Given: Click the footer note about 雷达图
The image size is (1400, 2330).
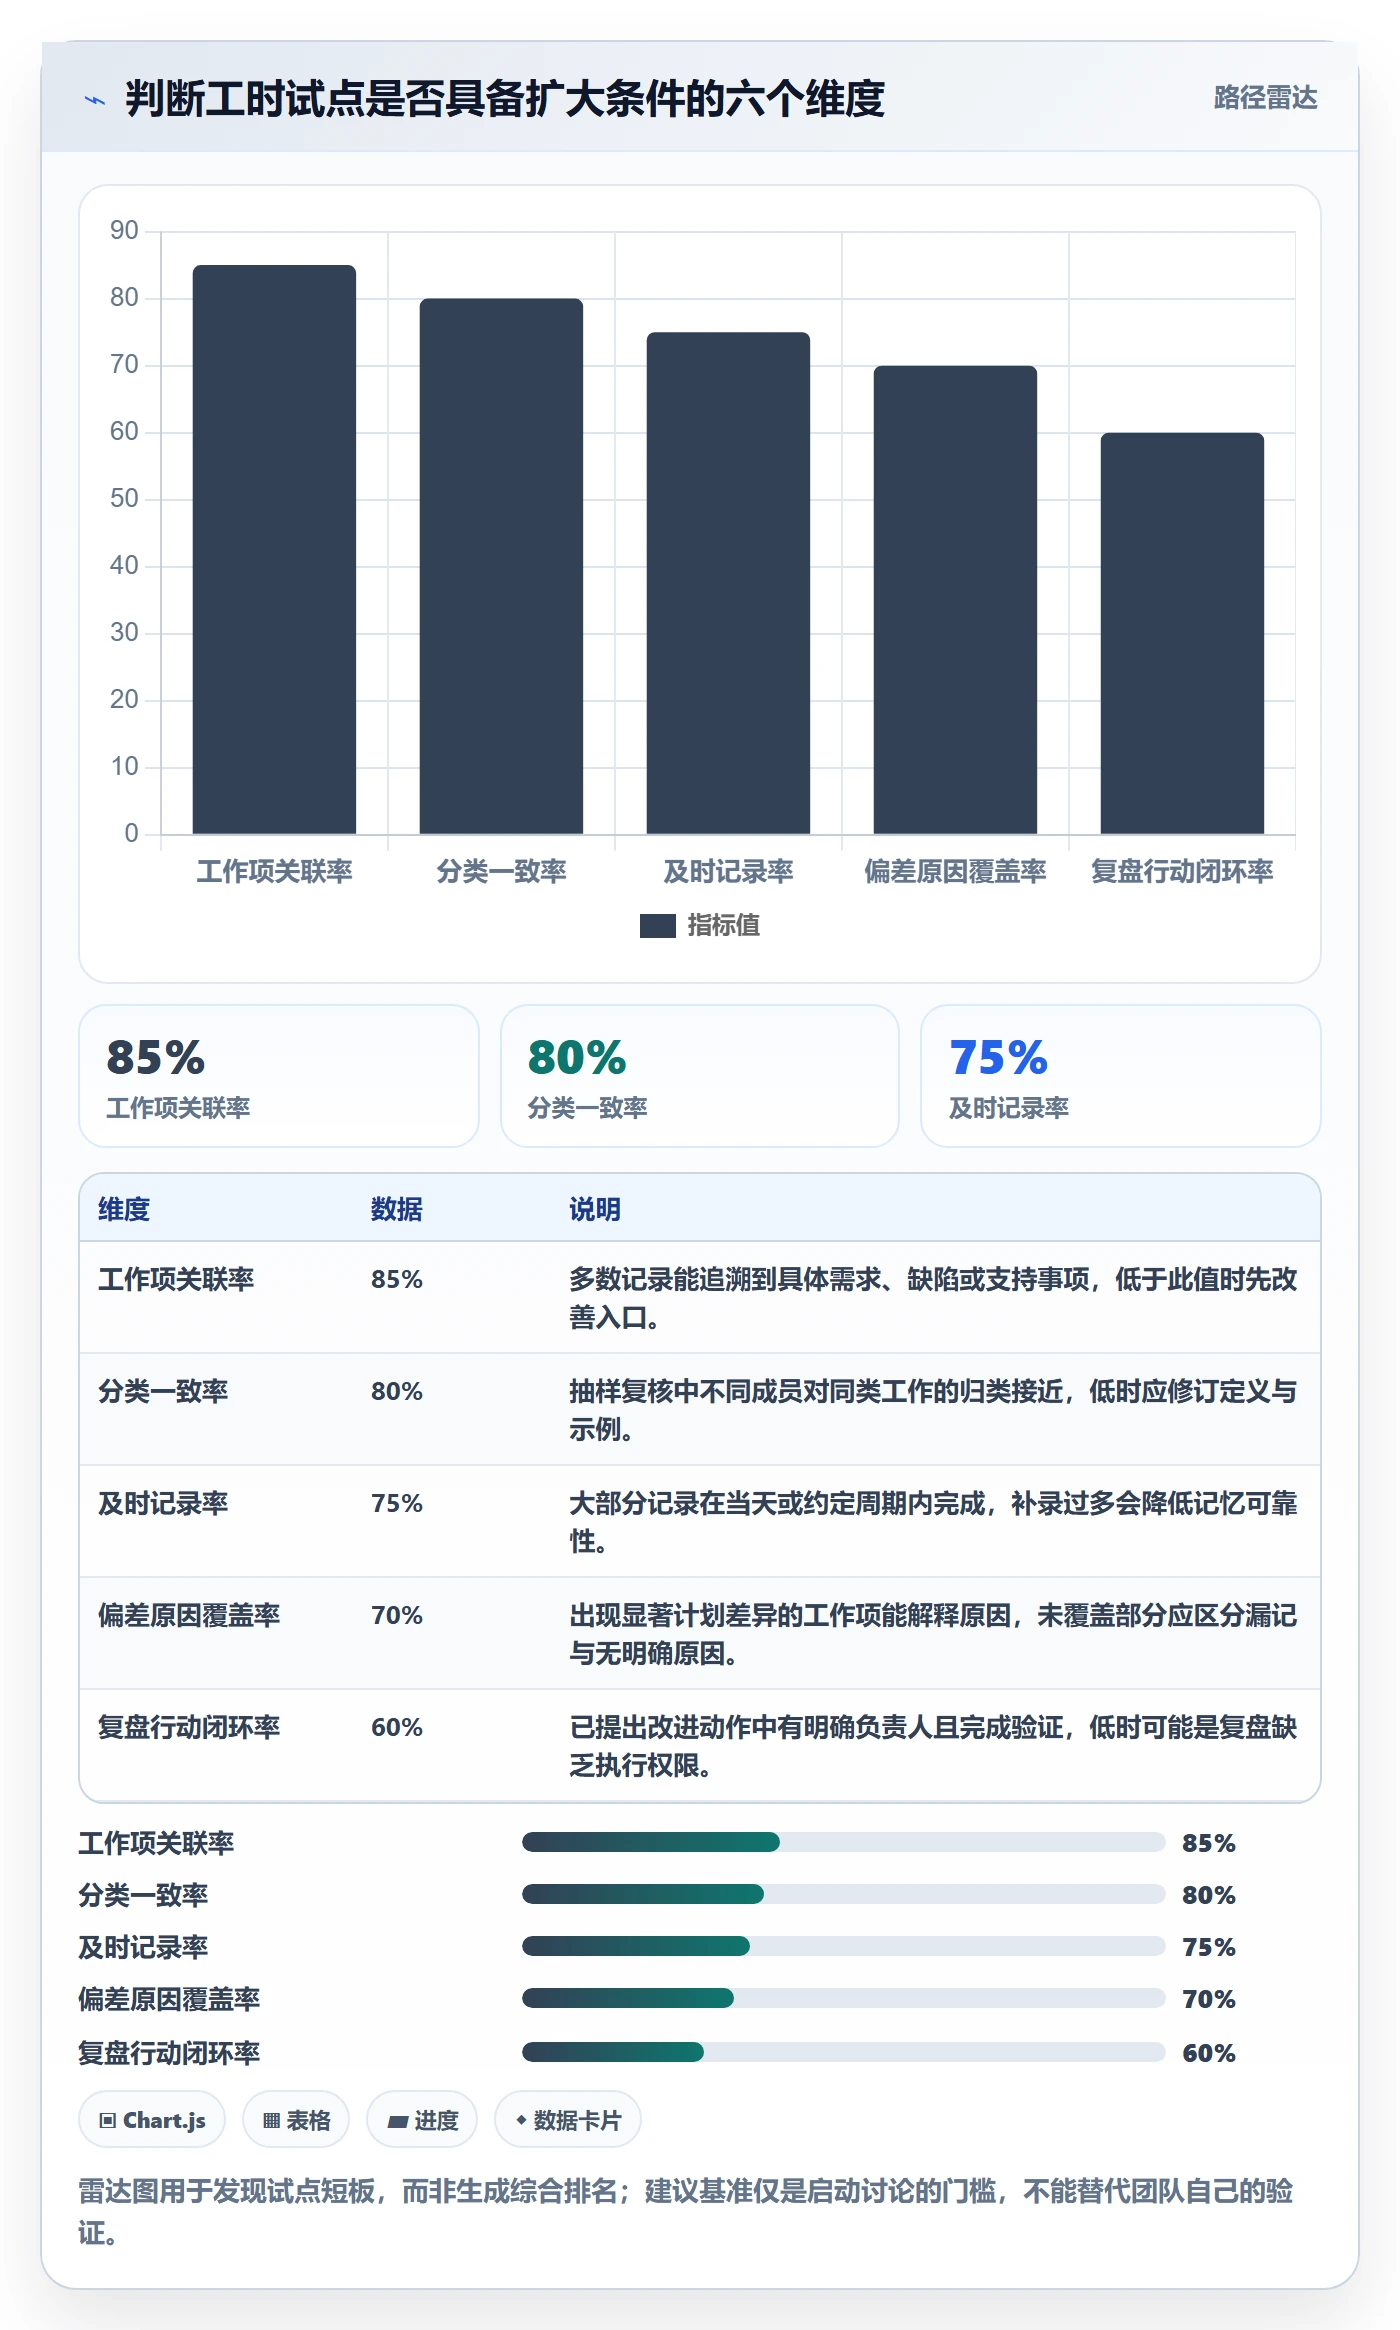Looking at the screenshot, I should coord(686,2212).
